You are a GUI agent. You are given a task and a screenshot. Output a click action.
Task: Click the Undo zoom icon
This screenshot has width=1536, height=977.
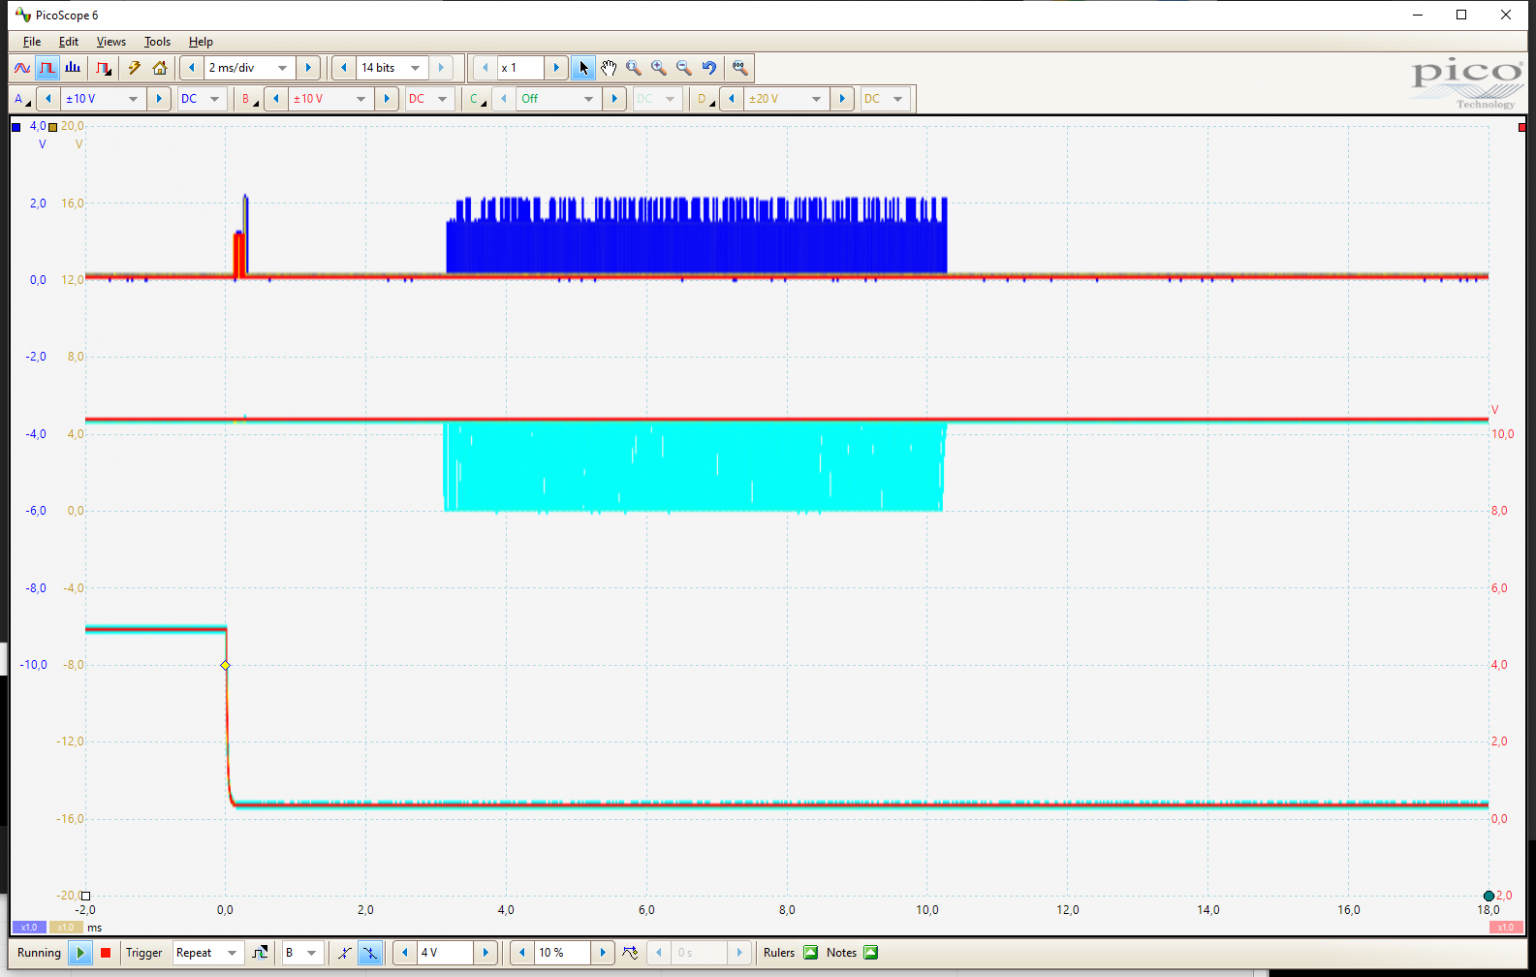click(x=709, y=67)
